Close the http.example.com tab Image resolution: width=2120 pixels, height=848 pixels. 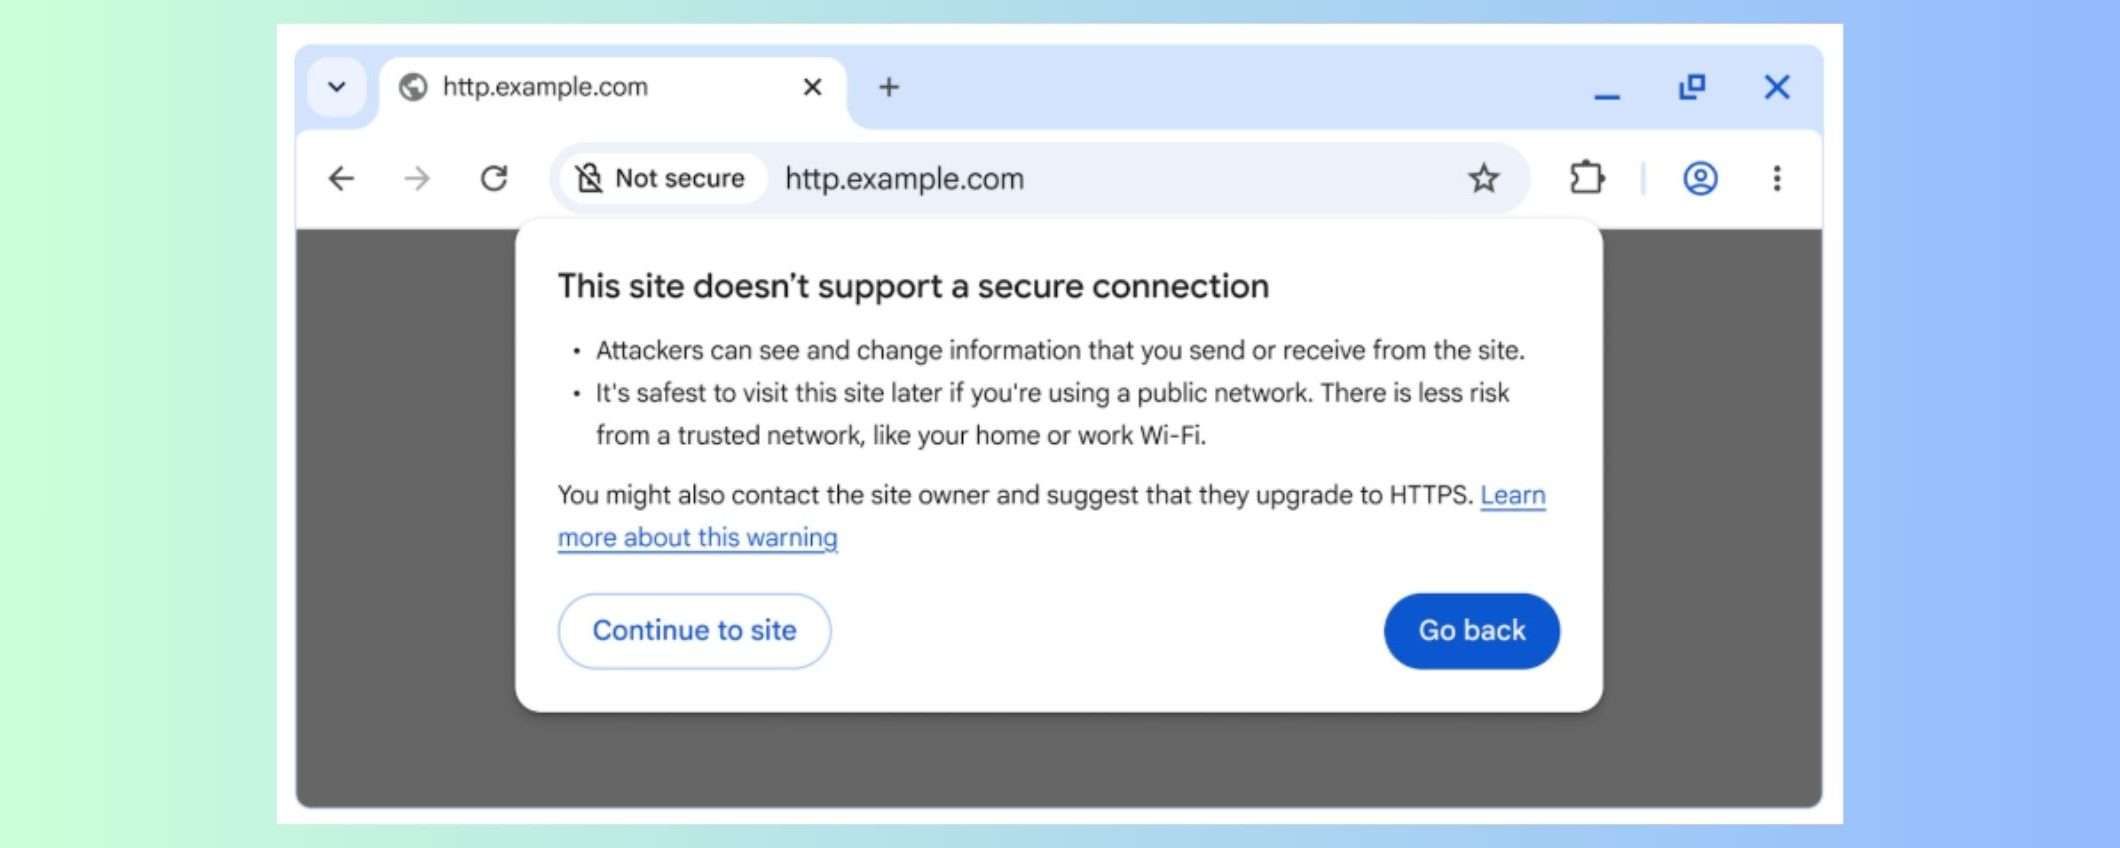tap(811, 87)
